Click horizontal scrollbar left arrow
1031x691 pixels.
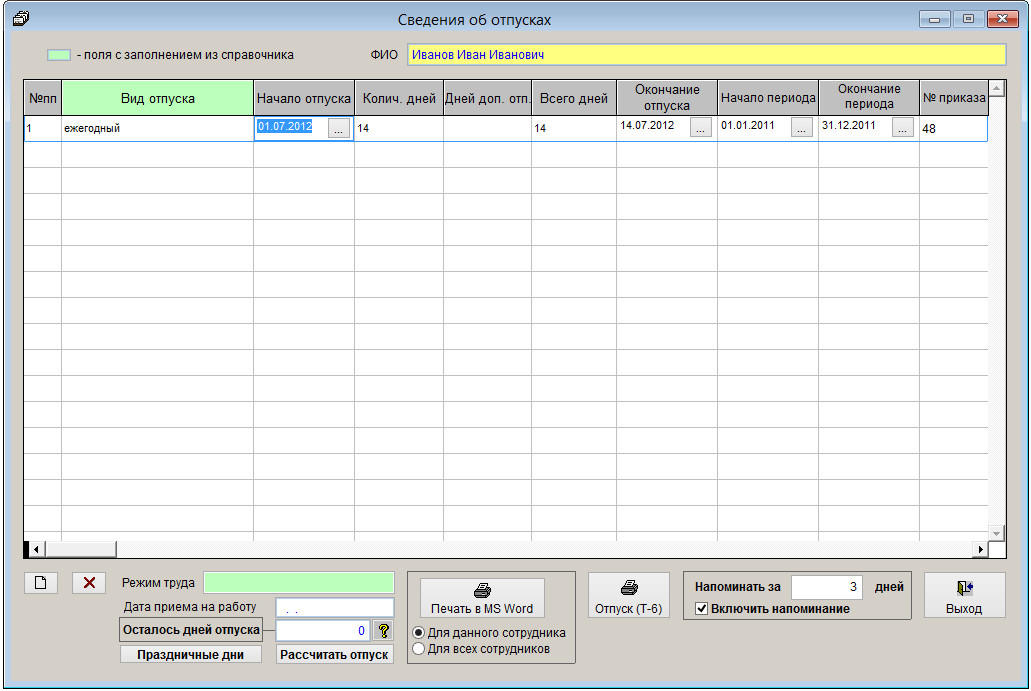coord(36,549)
